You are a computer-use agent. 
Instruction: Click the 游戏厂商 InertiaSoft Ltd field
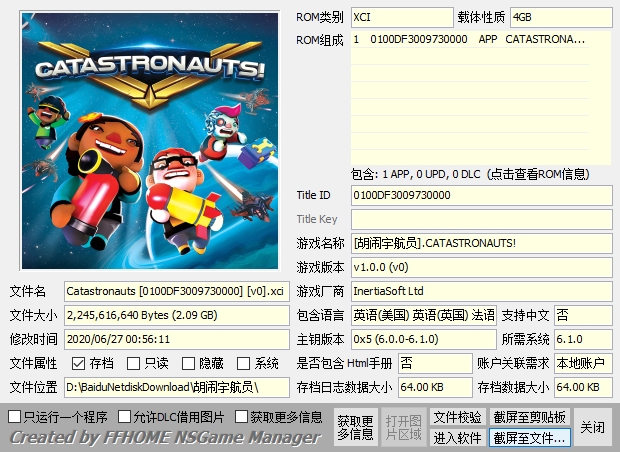click(x=481, y=291)
